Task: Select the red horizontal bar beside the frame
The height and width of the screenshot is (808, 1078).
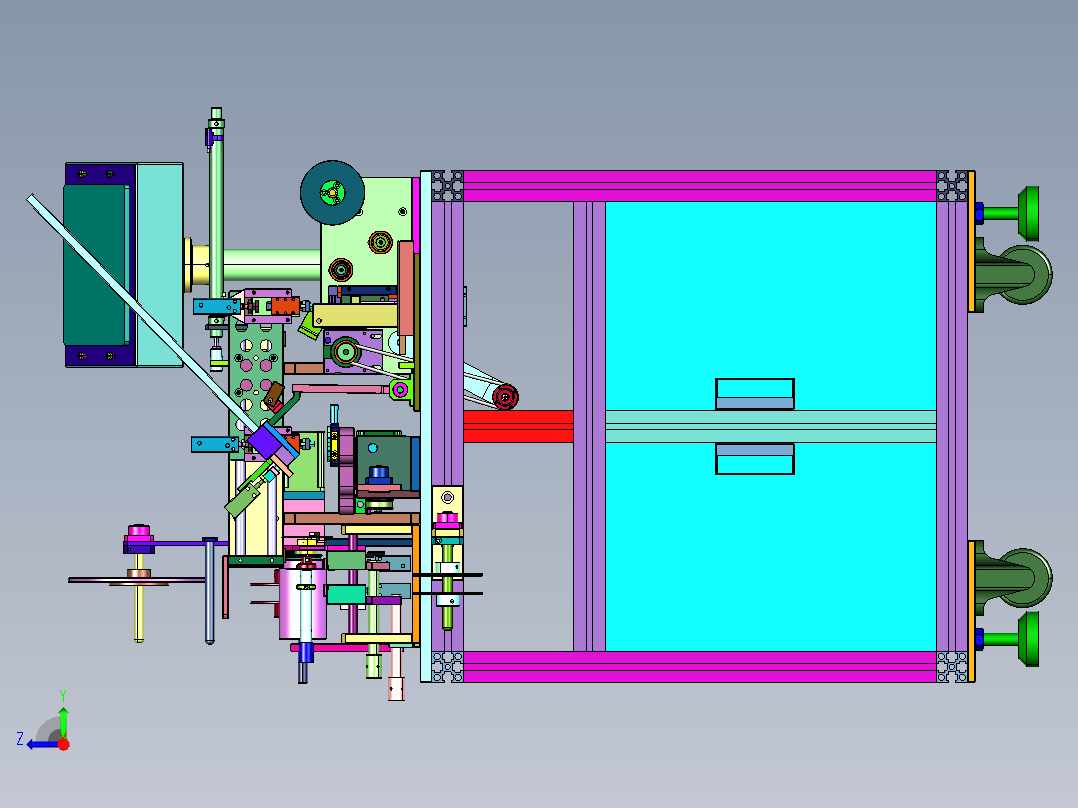Action: click(x=518, y=426)
